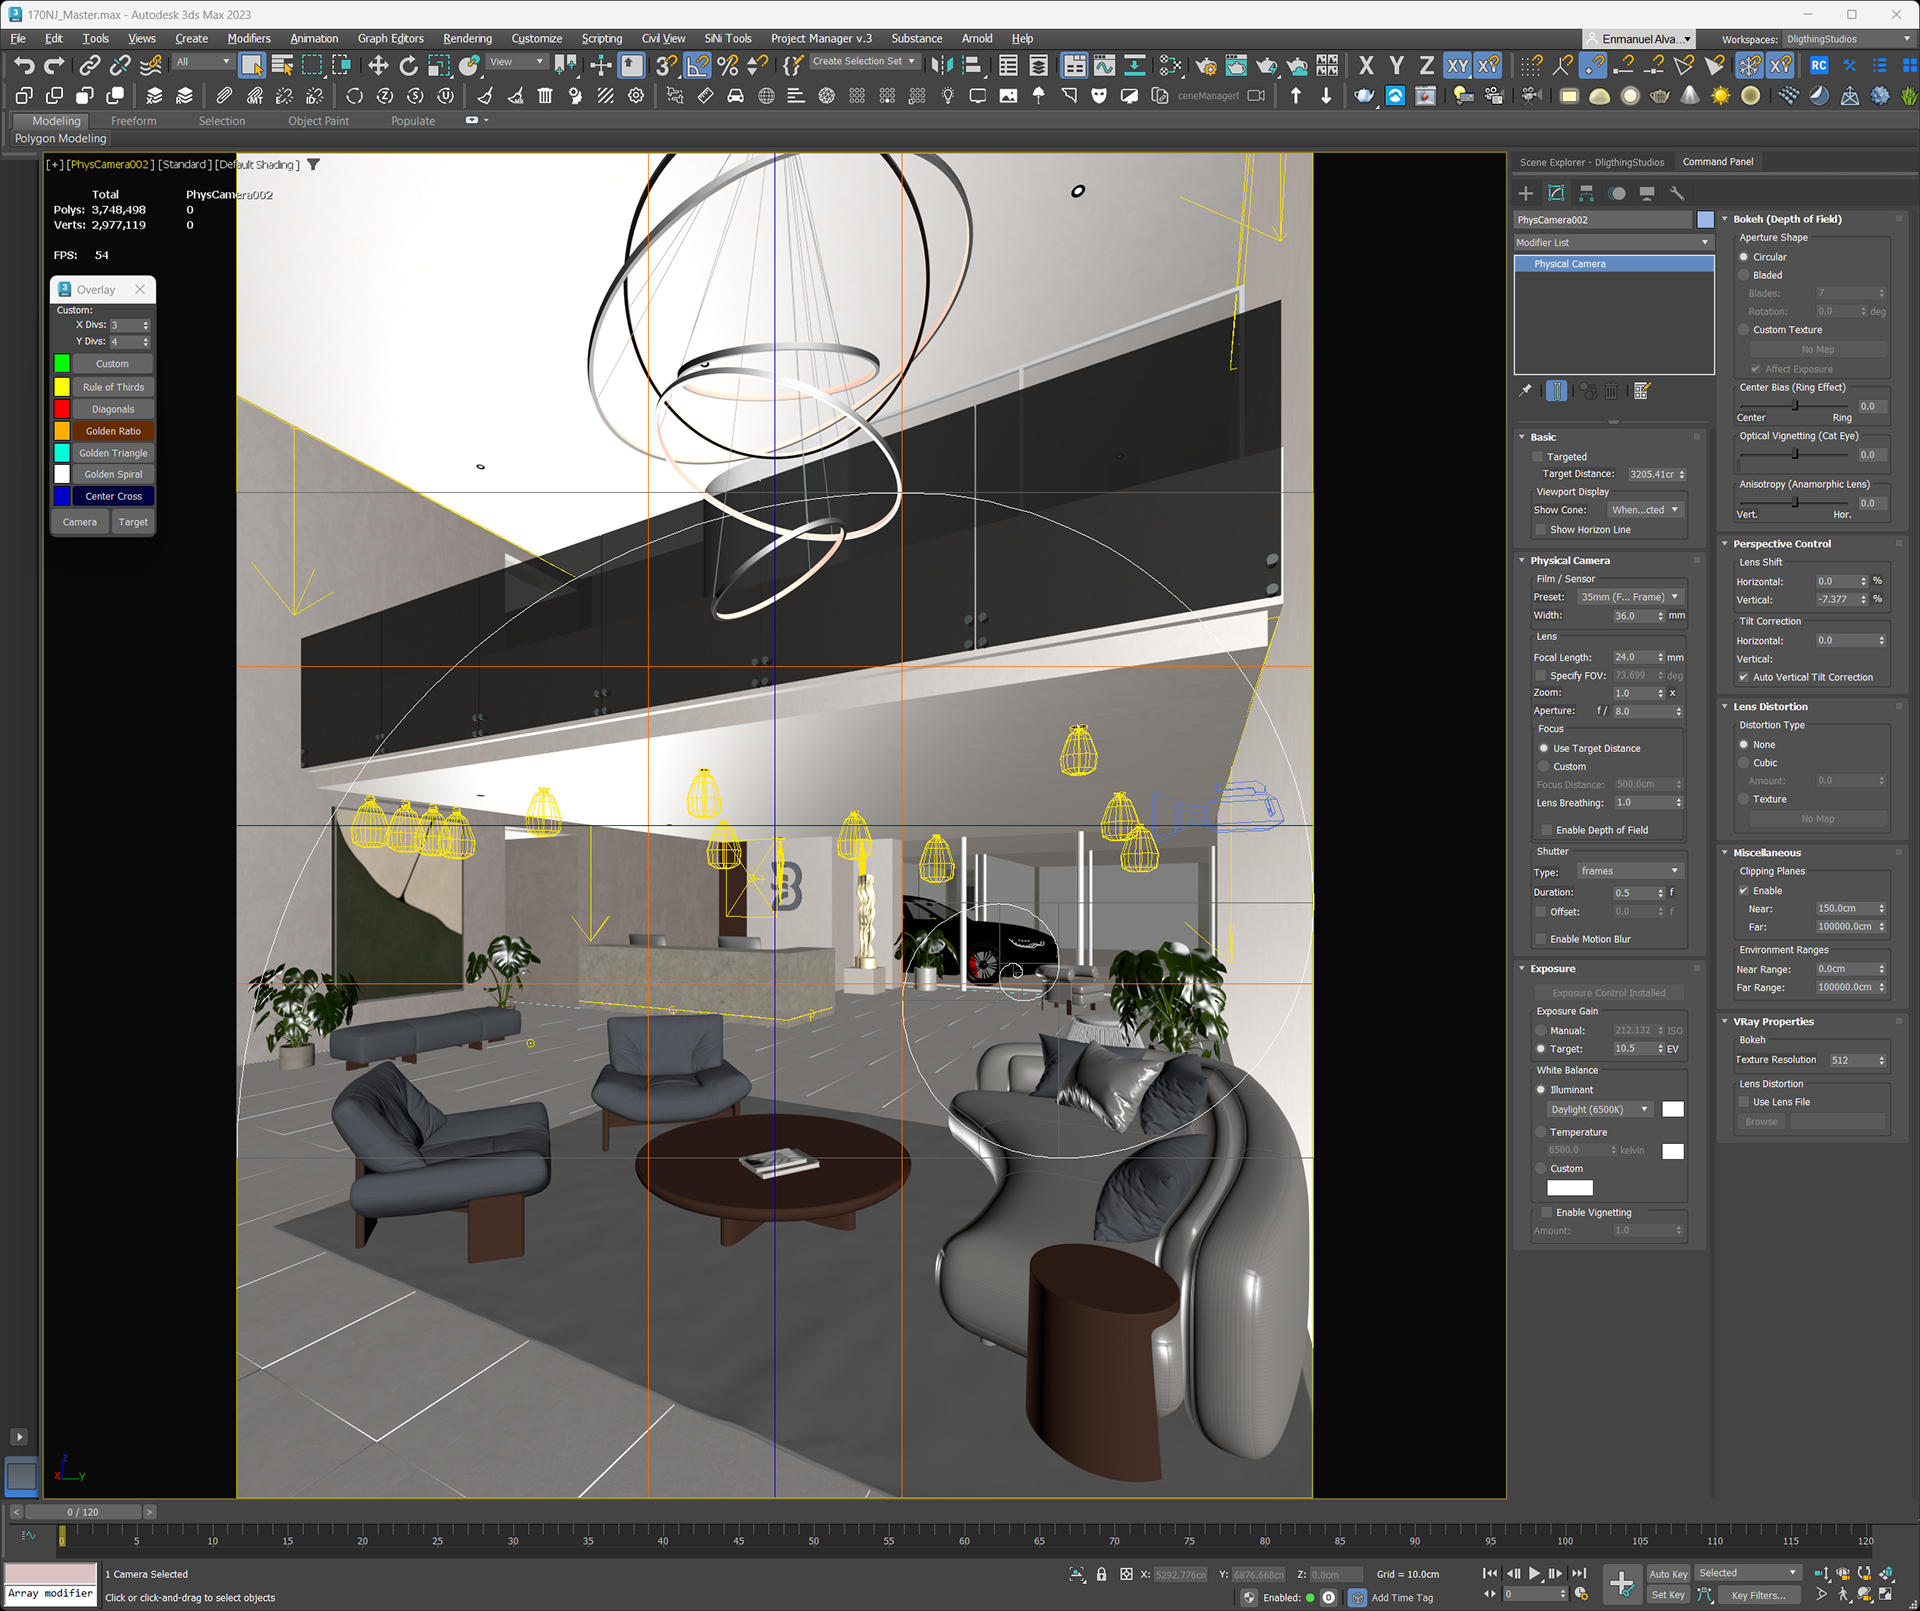The width and height of the screenshot is (1920, 1611).
Task: Click the Rule of Thirds overlay button
Action: pos(113,387)
